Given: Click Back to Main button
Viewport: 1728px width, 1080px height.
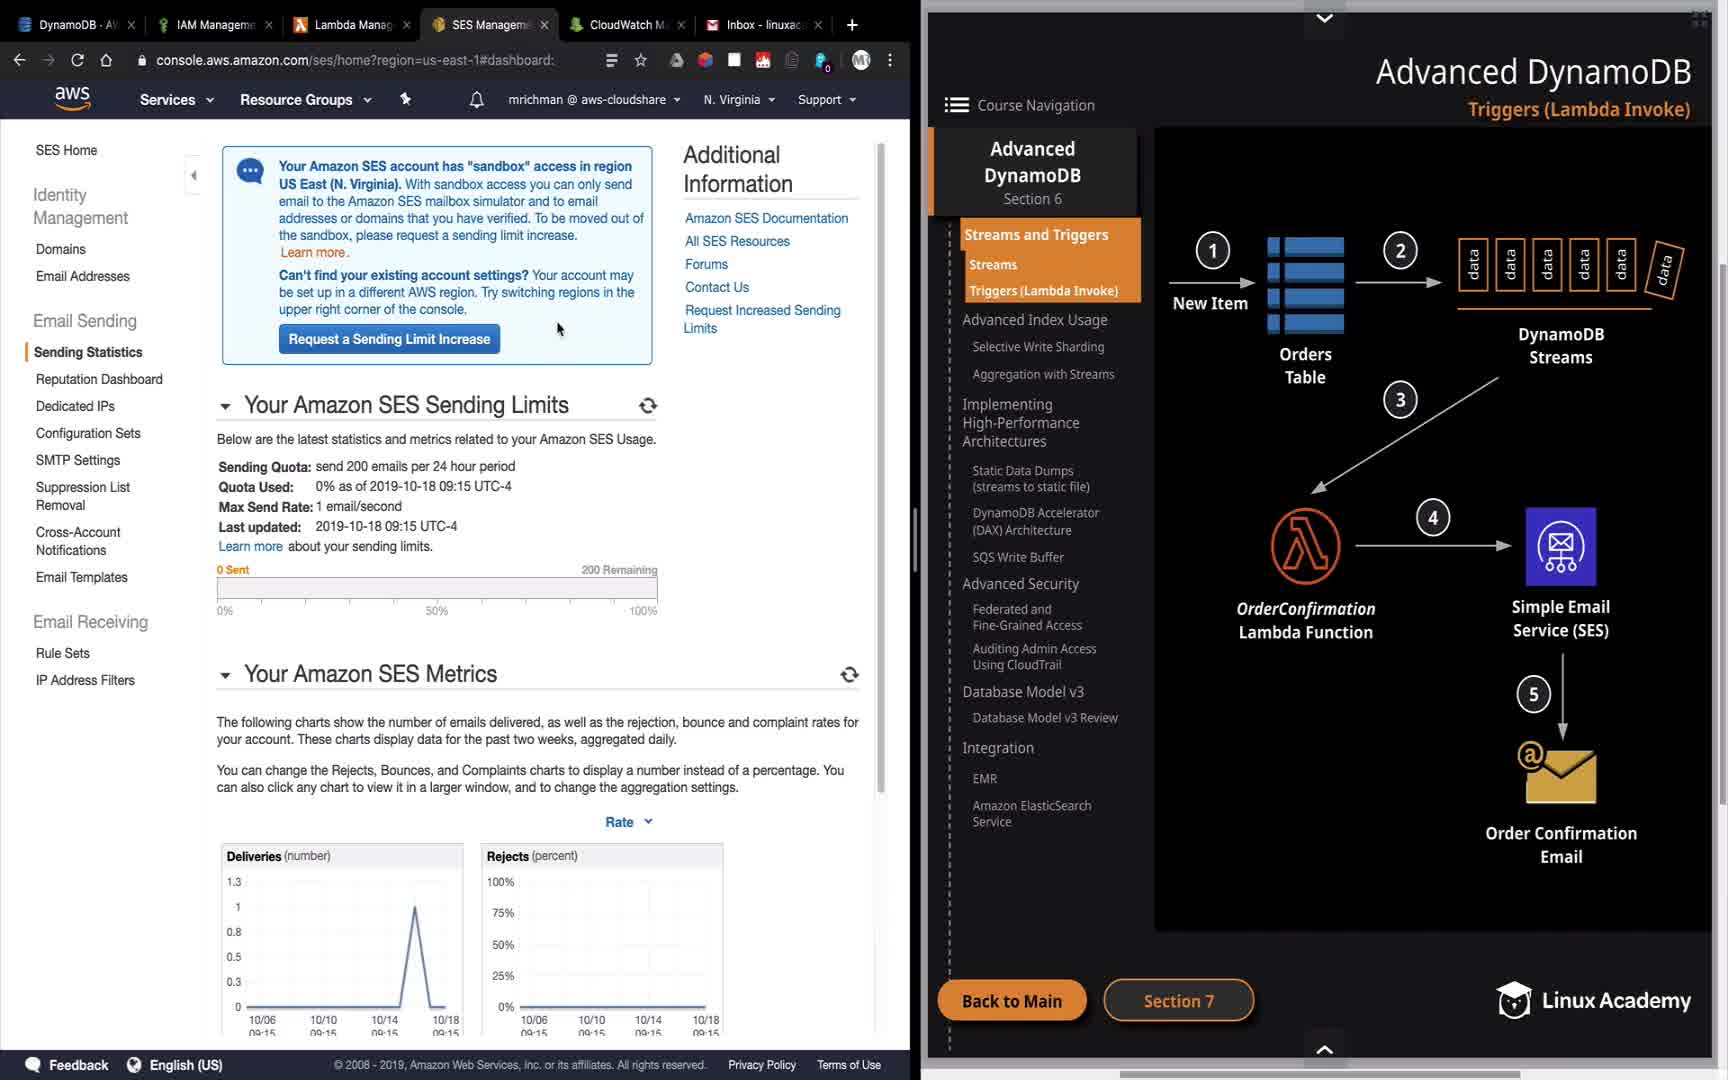Looking at the screenshot, I should 1012,1001.
